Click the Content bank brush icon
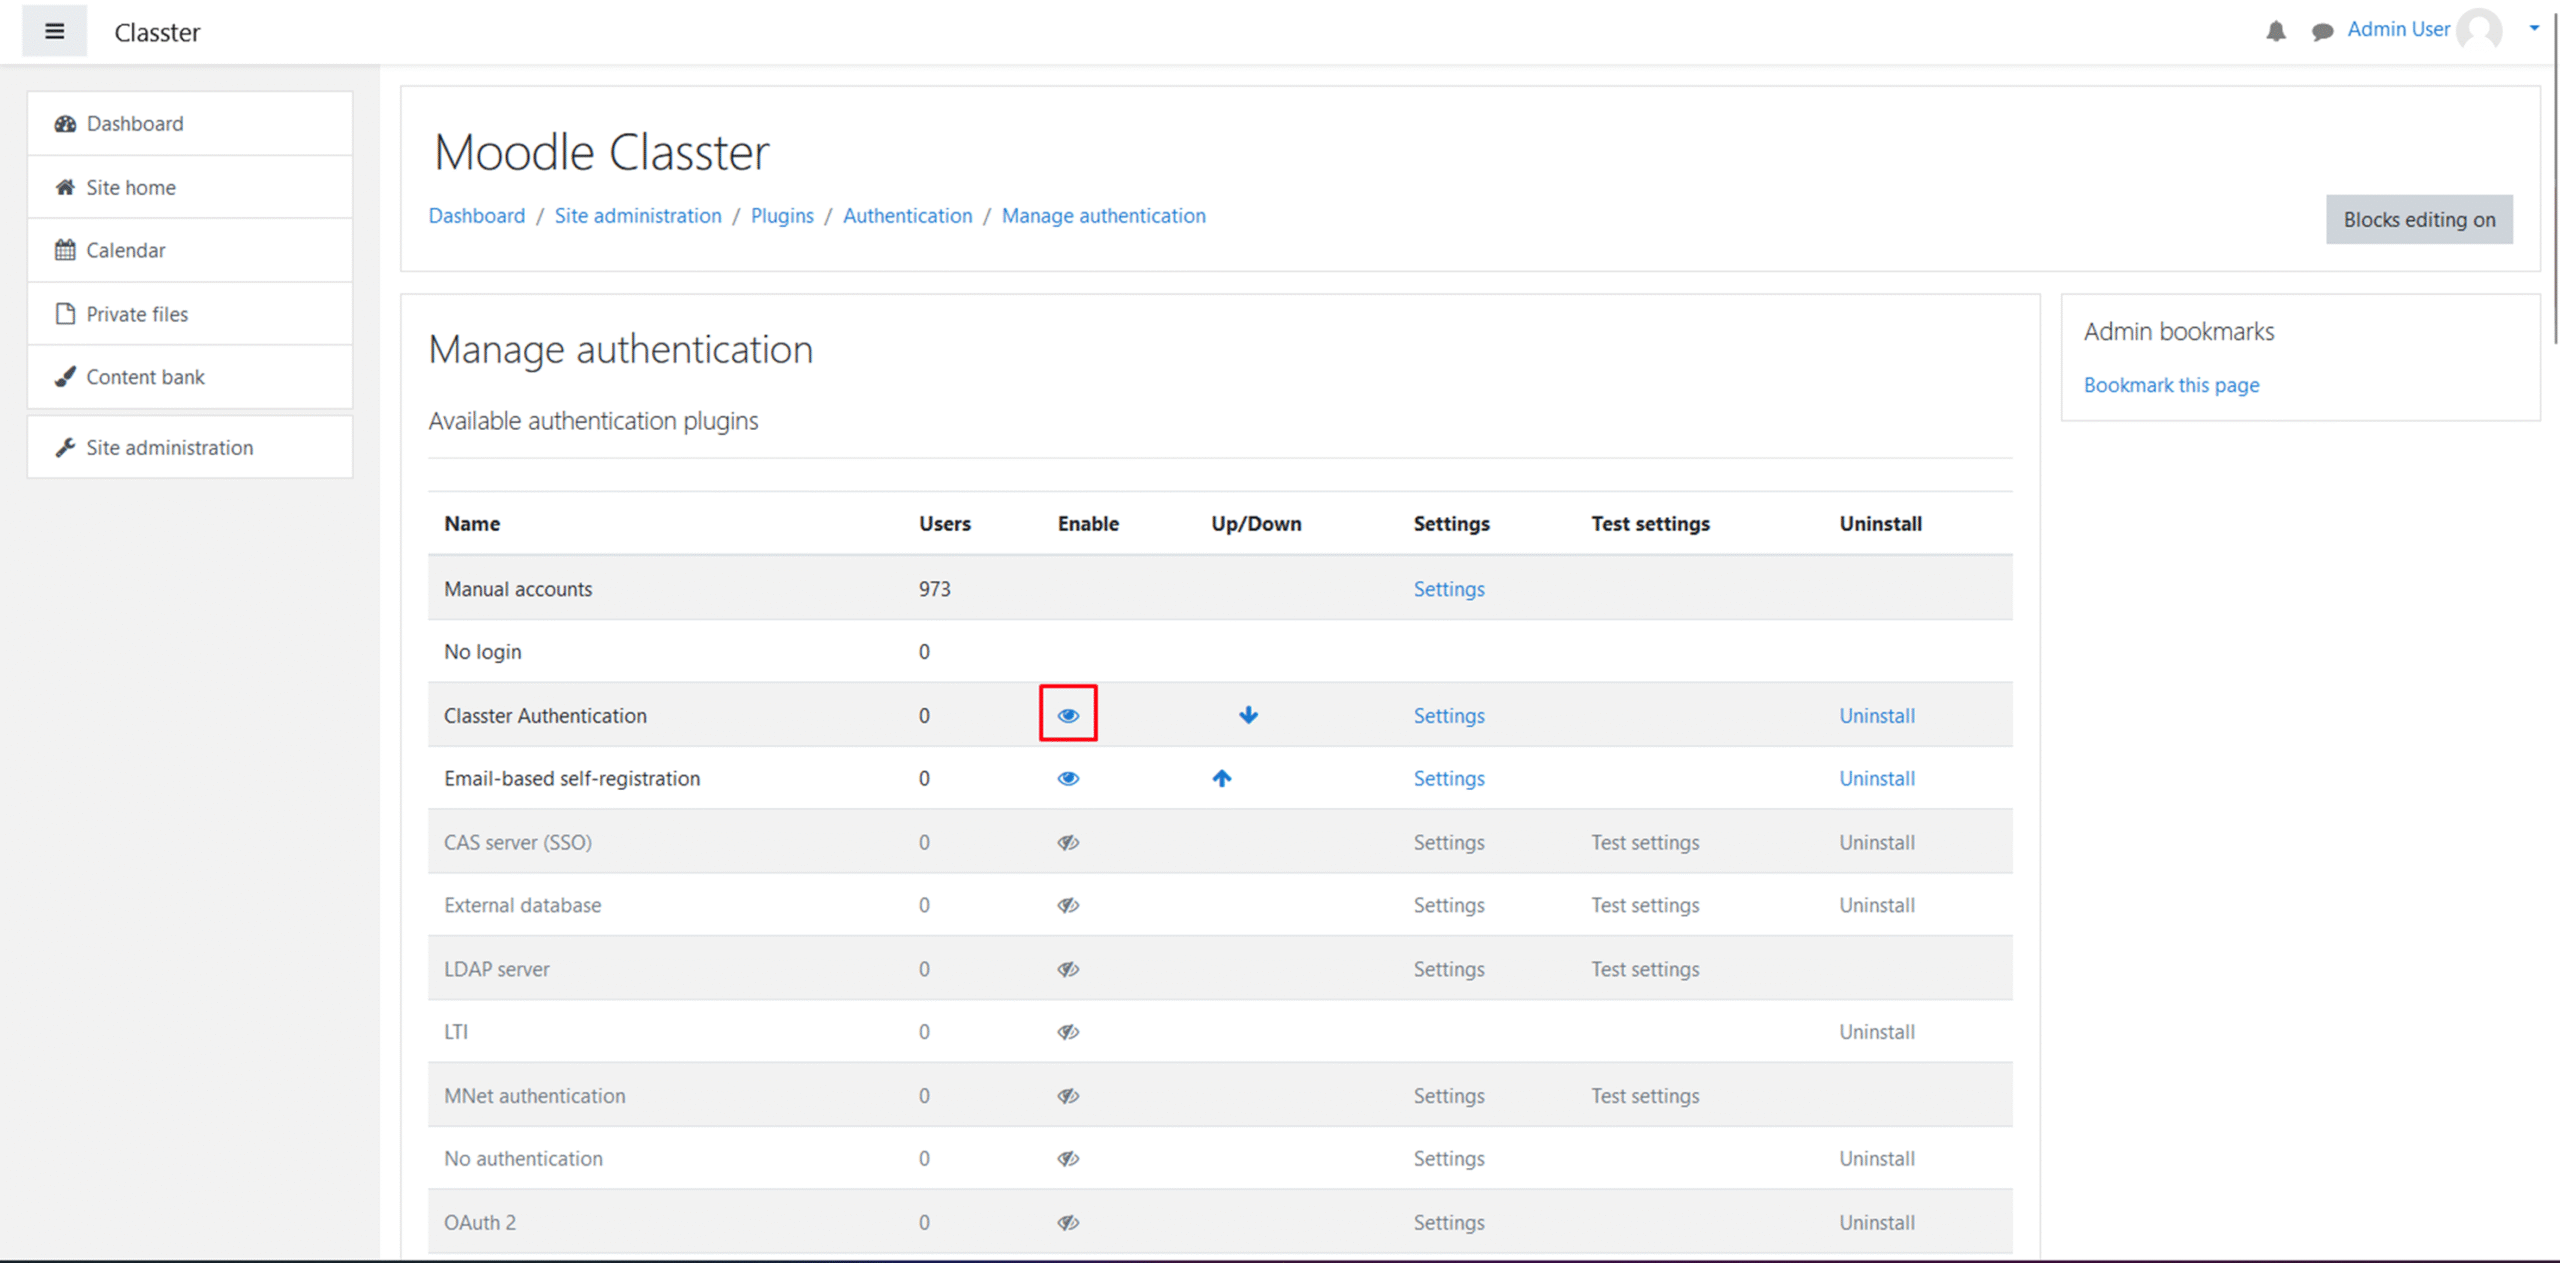 (x=65, y=377)
